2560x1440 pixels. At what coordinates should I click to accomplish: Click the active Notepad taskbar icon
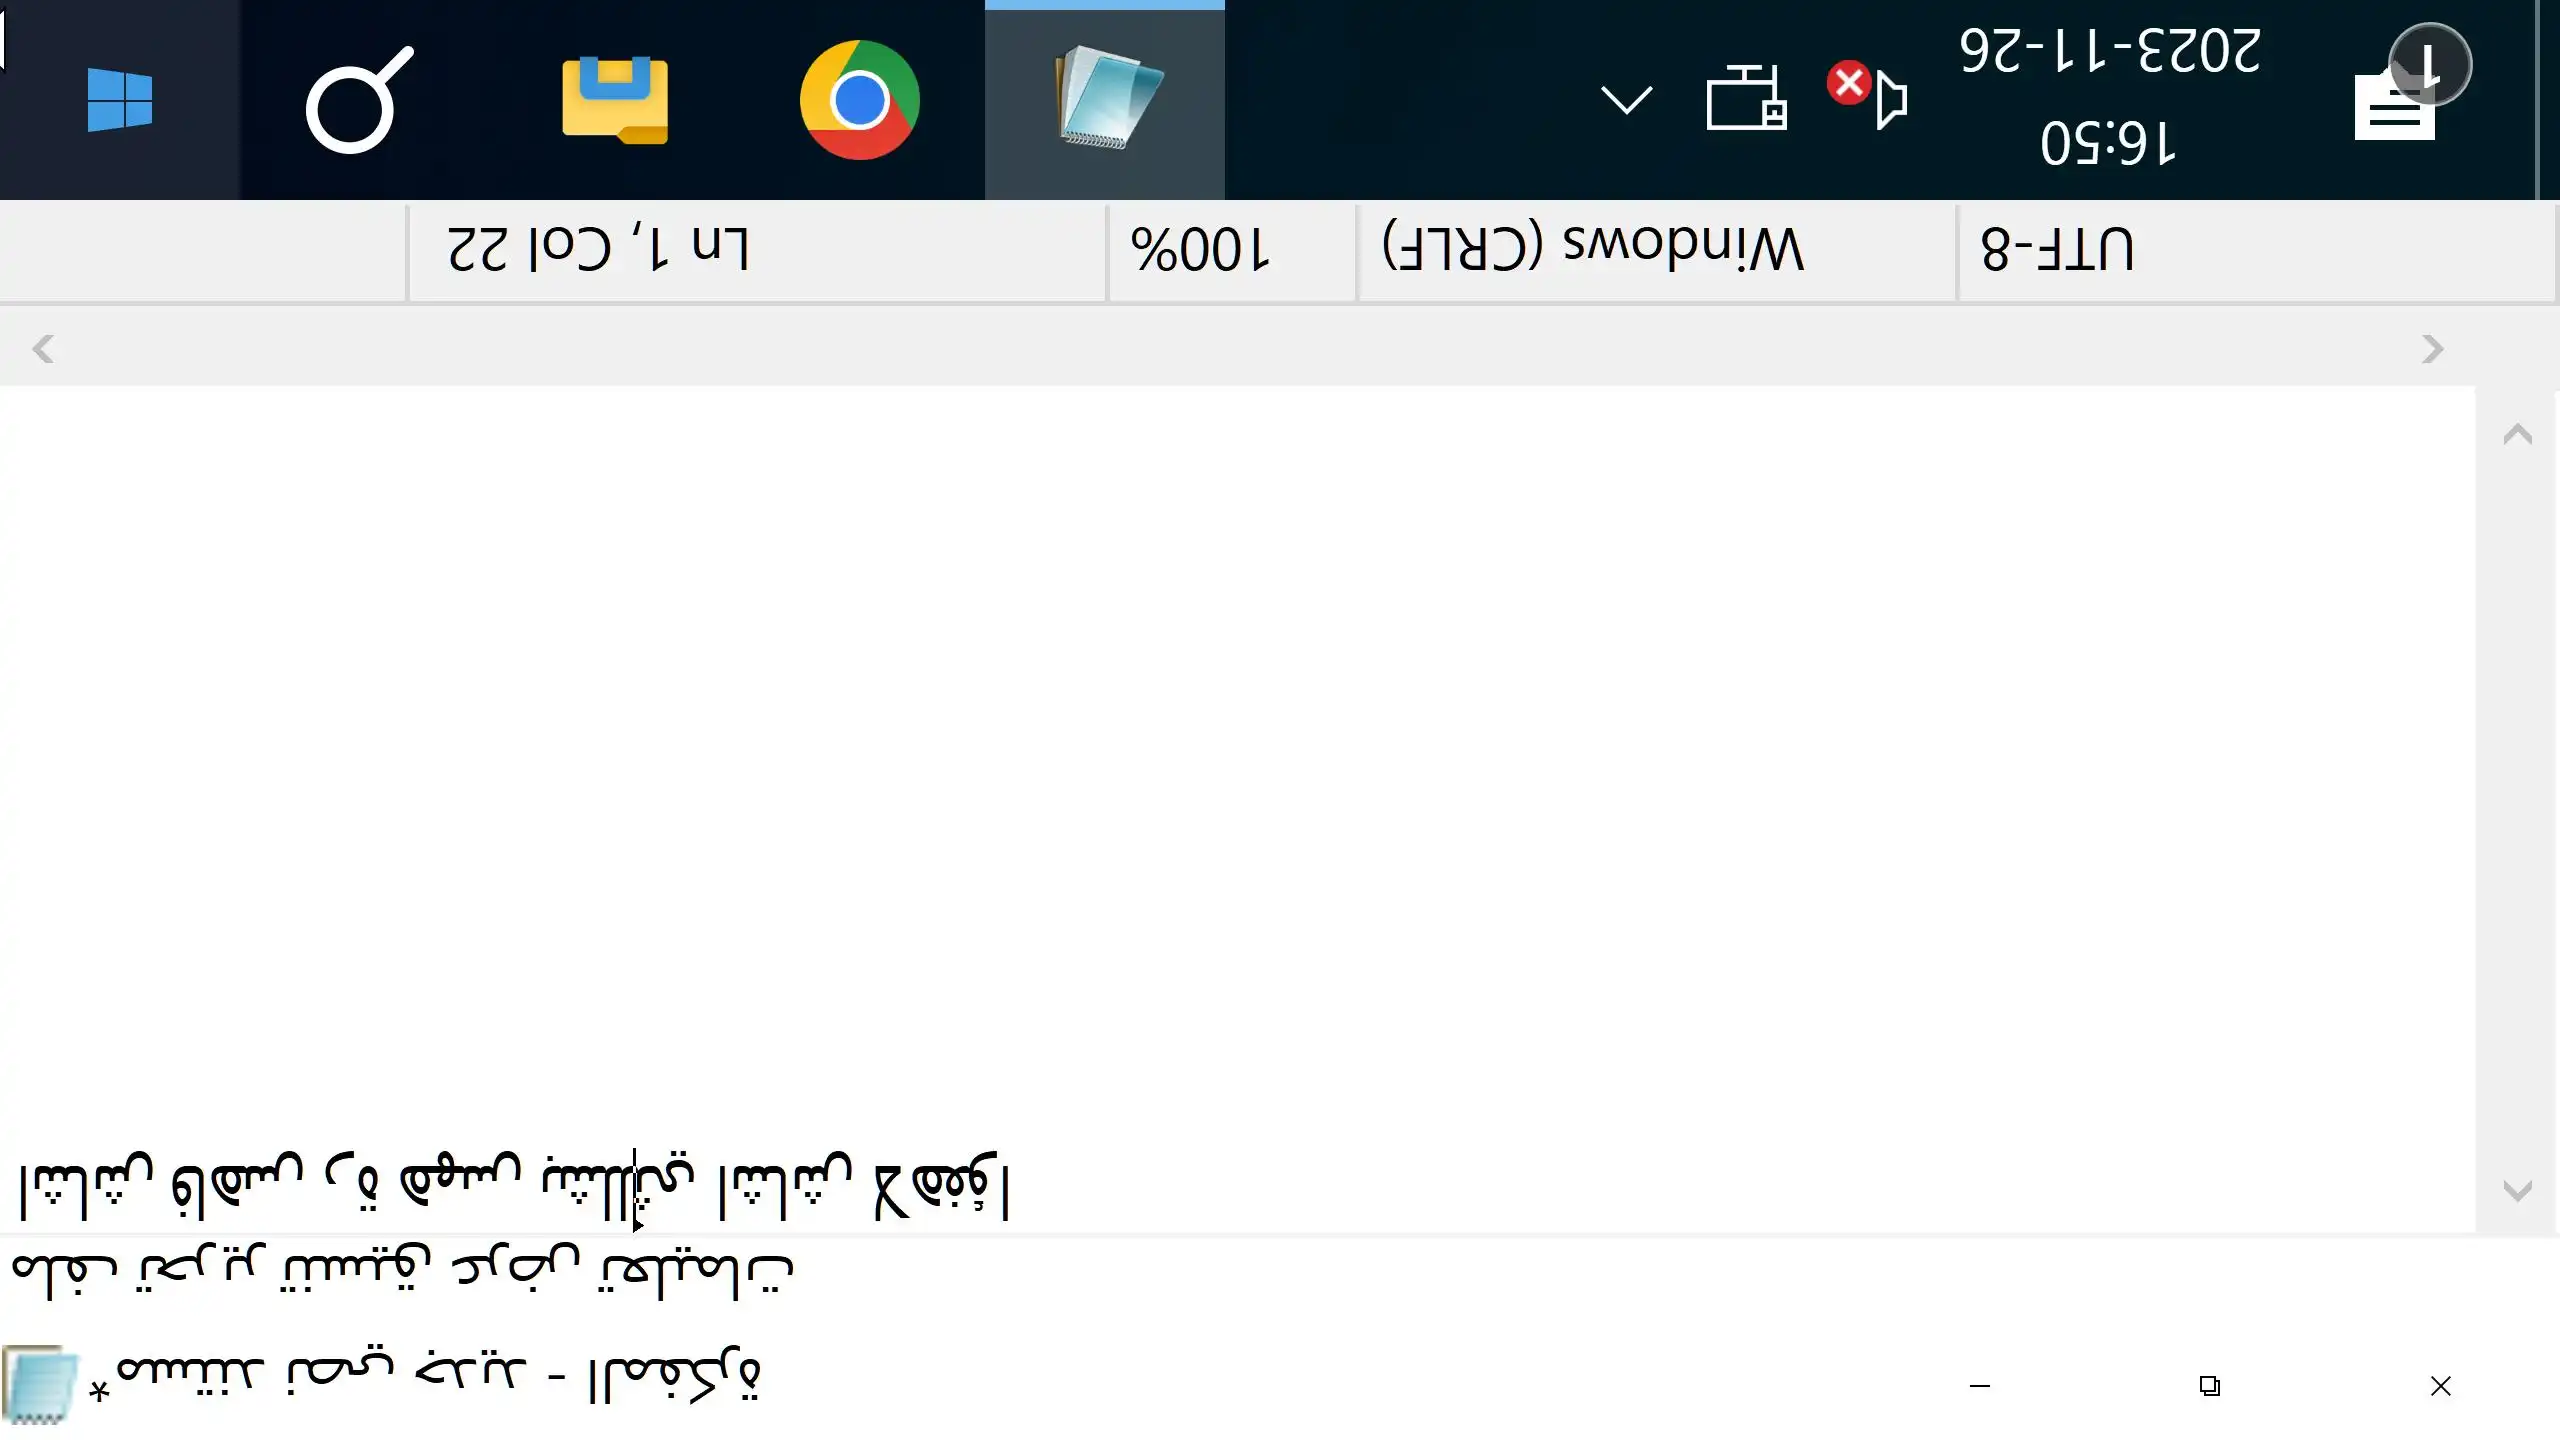(x=1104, y=100)
